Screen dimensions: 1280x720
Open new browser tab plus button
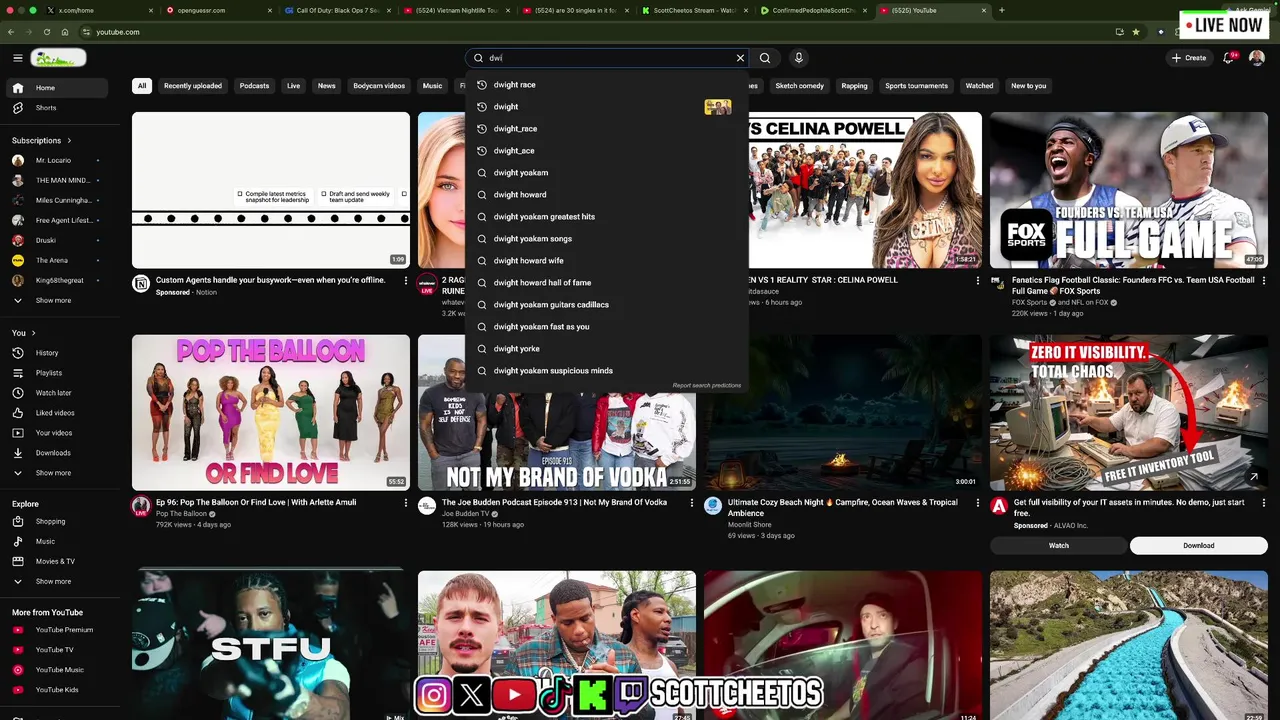point(1002,10)
